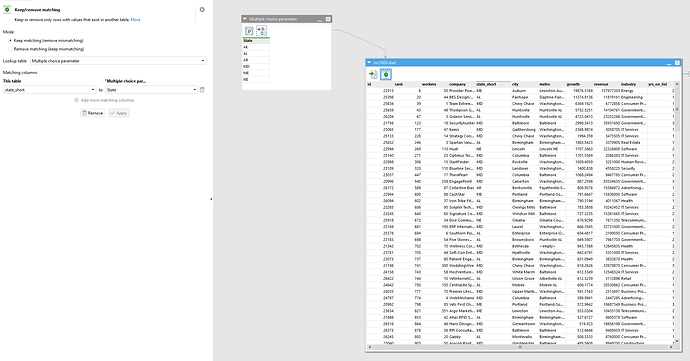Viewport: 690px width, 361px height.
Task: Click the Keep/remove matching action icon in sidebar header
Action: coord(7,10)
